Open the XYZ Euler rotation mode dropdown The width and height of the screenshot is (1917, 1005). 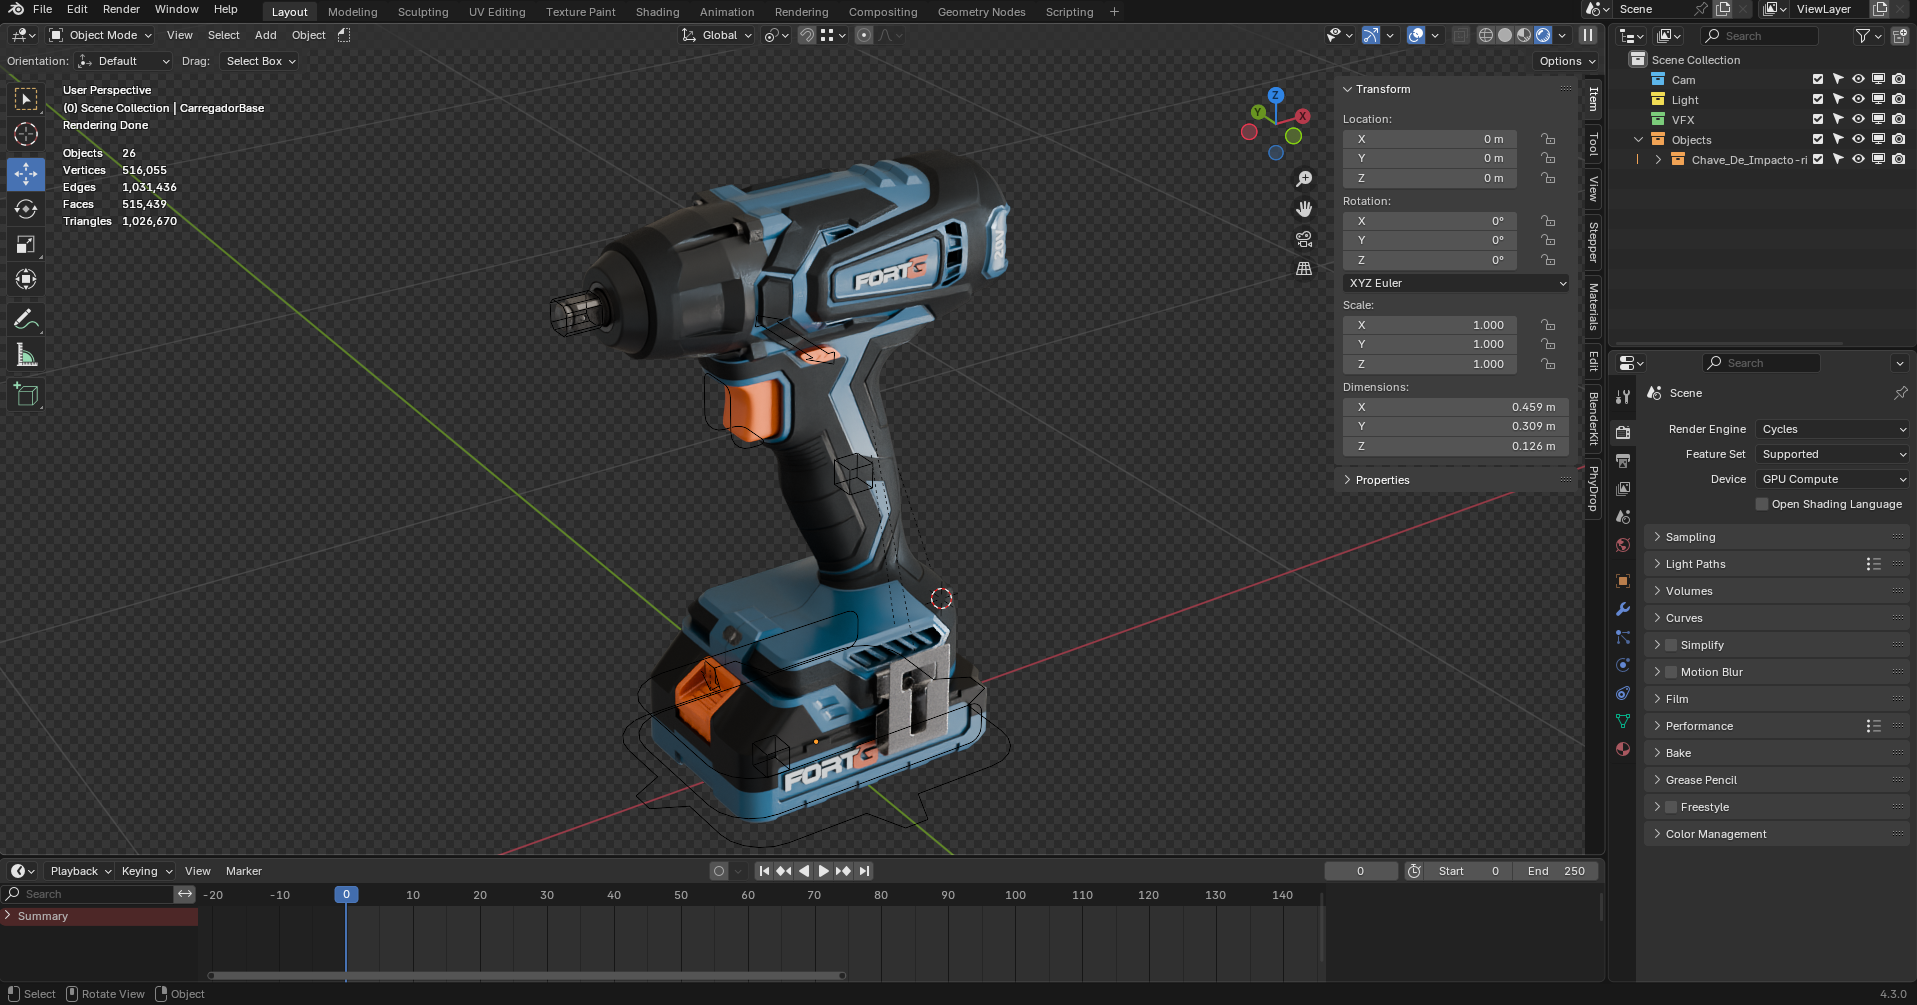click(1456, 283)
